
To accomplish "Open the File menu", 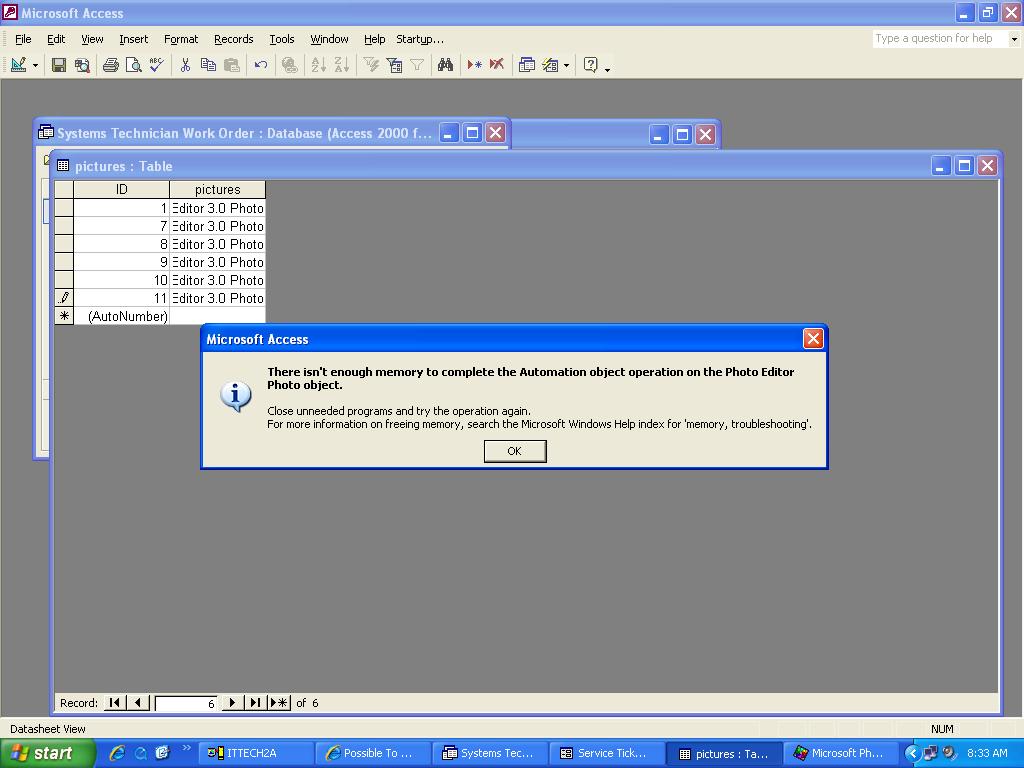I will [23, 39].
